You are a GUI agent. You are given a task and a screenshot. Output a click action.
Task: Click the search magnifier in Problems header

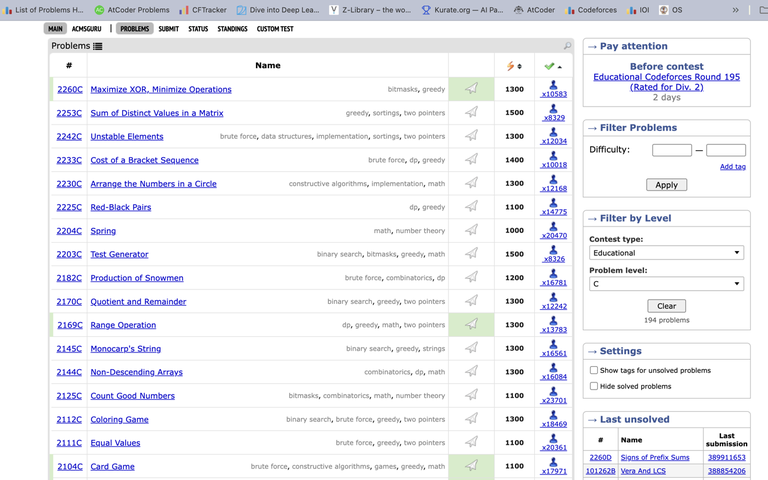[x=567, y=46]
